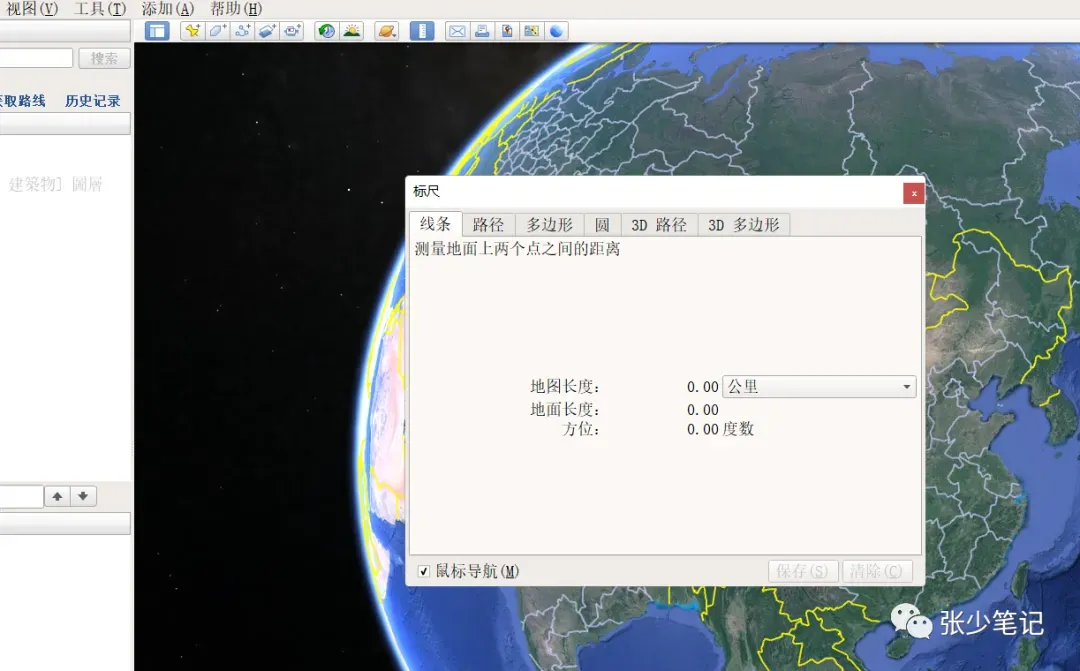This screenshot has height=671, width=1080.
Task: Show historical imagery with the clock icon
Action: tap(326, 31)
